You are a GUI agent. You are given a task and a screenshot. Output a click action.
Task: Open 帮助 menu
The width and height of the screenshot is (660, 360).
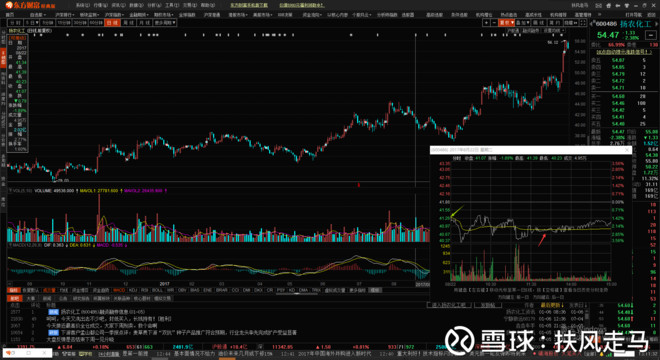click(x=208, y=5)
